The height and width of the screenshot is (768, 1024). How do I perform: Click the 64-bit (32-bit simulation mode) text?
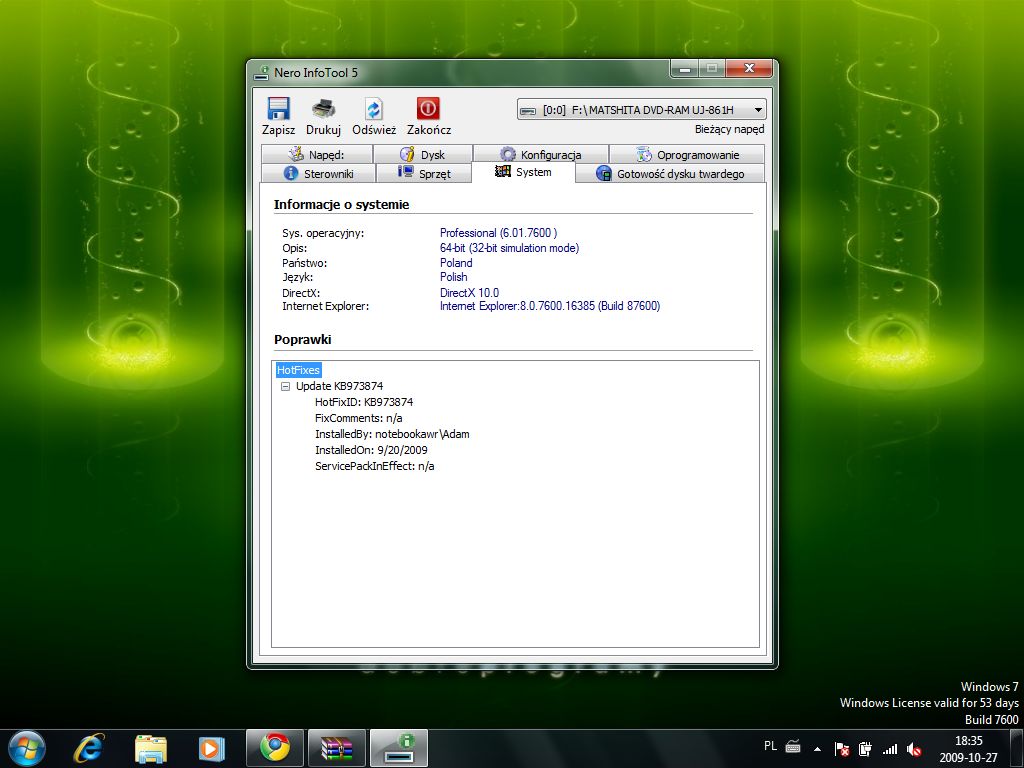[509, 248]
